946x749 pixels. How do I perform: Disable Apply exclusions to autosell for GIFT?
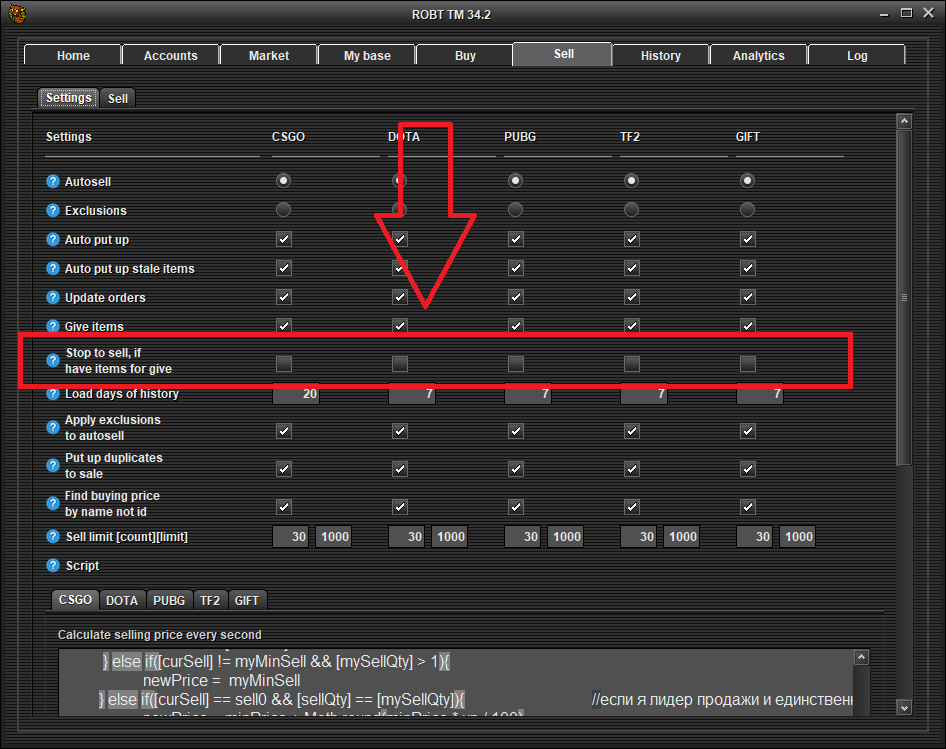click(x=747, y=431)
